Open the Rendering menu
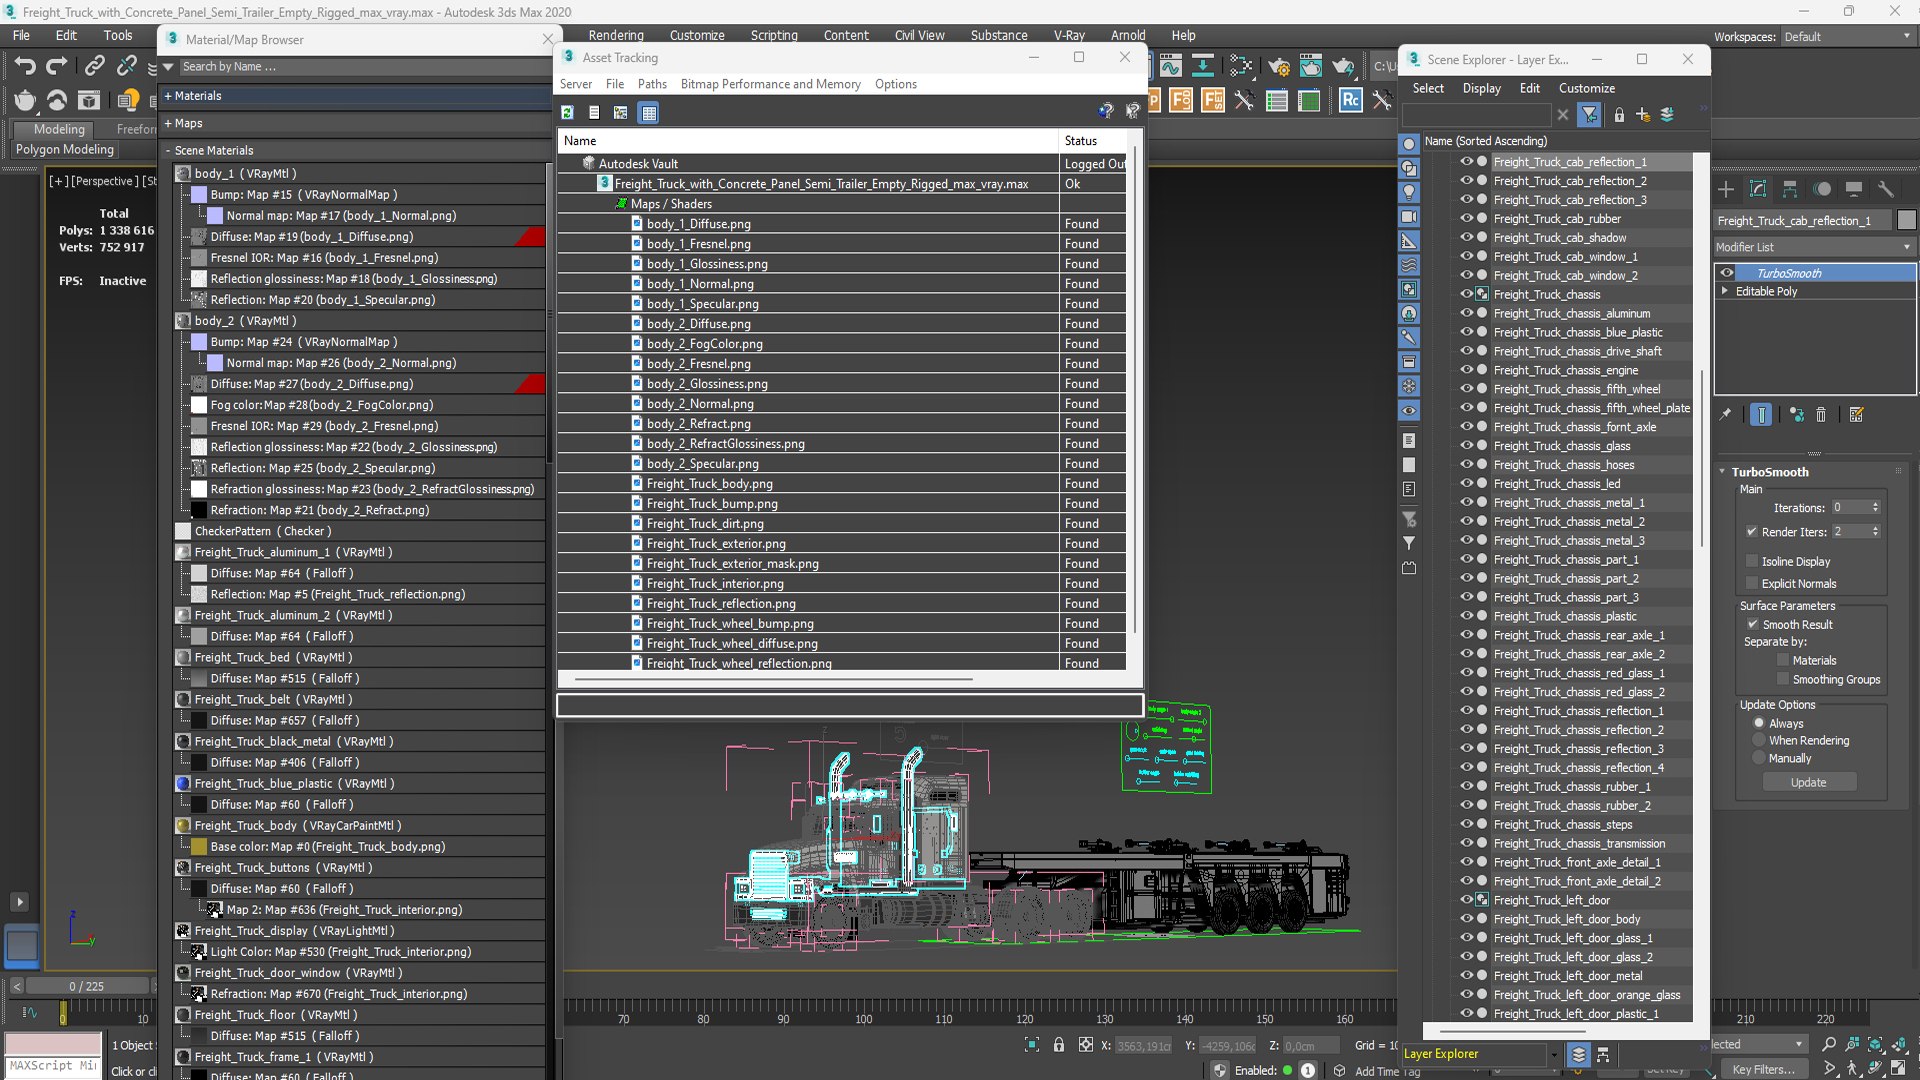The width and height of the screenshot is (1920, 1080). click(616, 35)
